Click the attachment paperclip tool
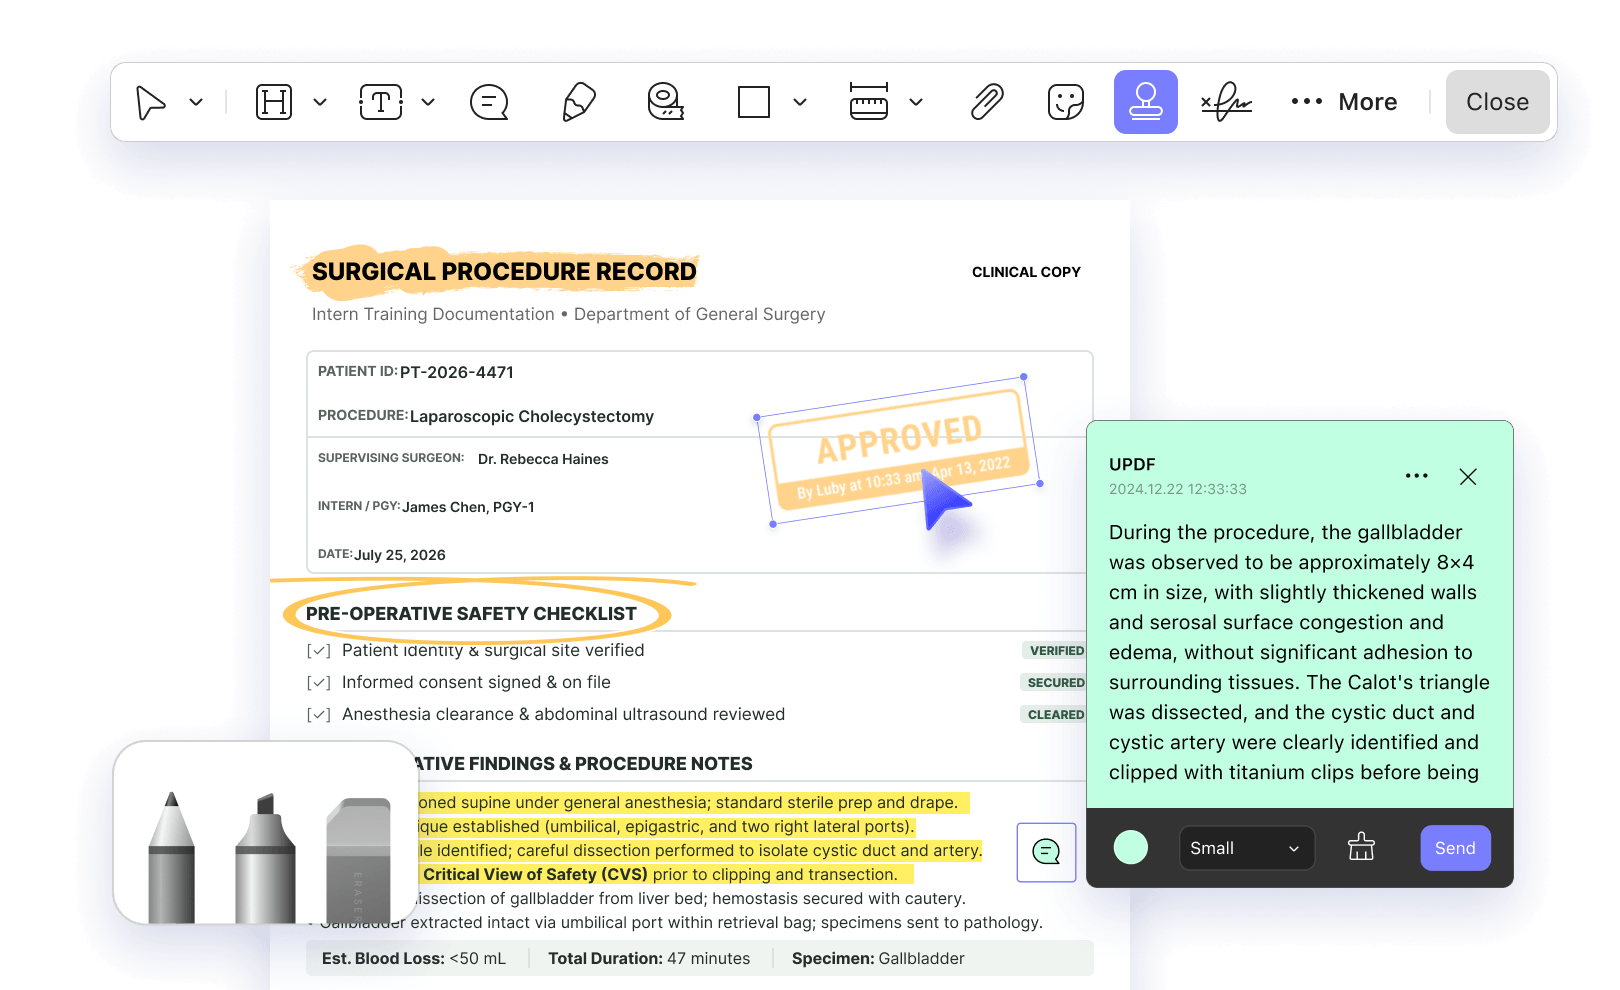Viewport: 1620px width, 990px height. 987,102
